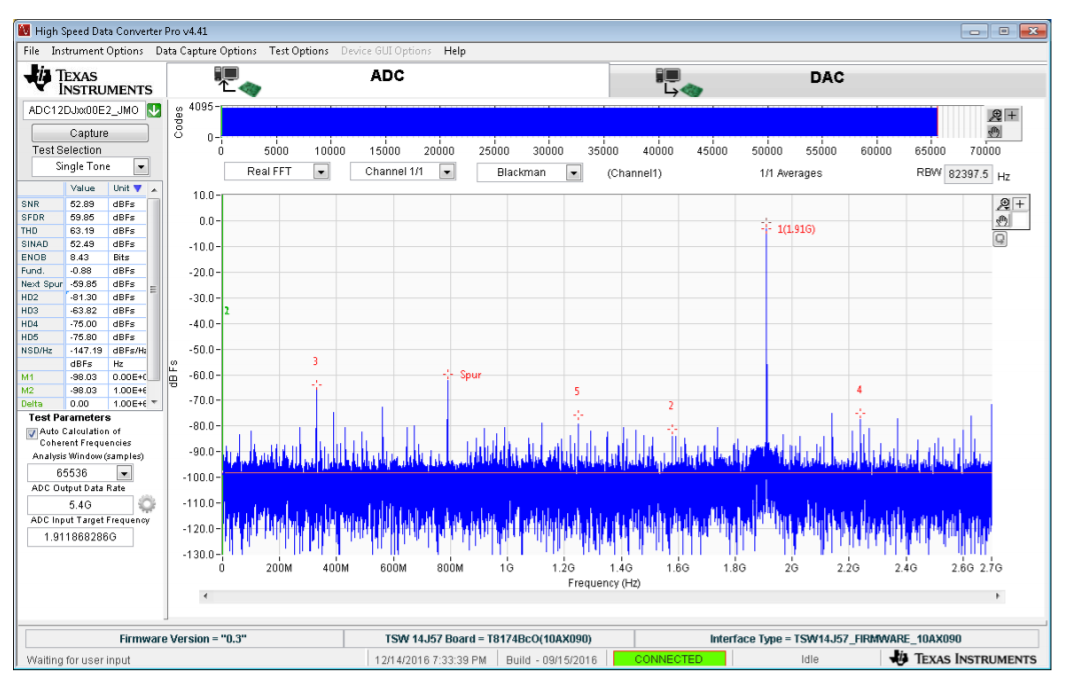Click the NSD/Hz value -147.19 cell
Image resolution: width=1092 pixels, height=678 pixels.
[86, 350]
